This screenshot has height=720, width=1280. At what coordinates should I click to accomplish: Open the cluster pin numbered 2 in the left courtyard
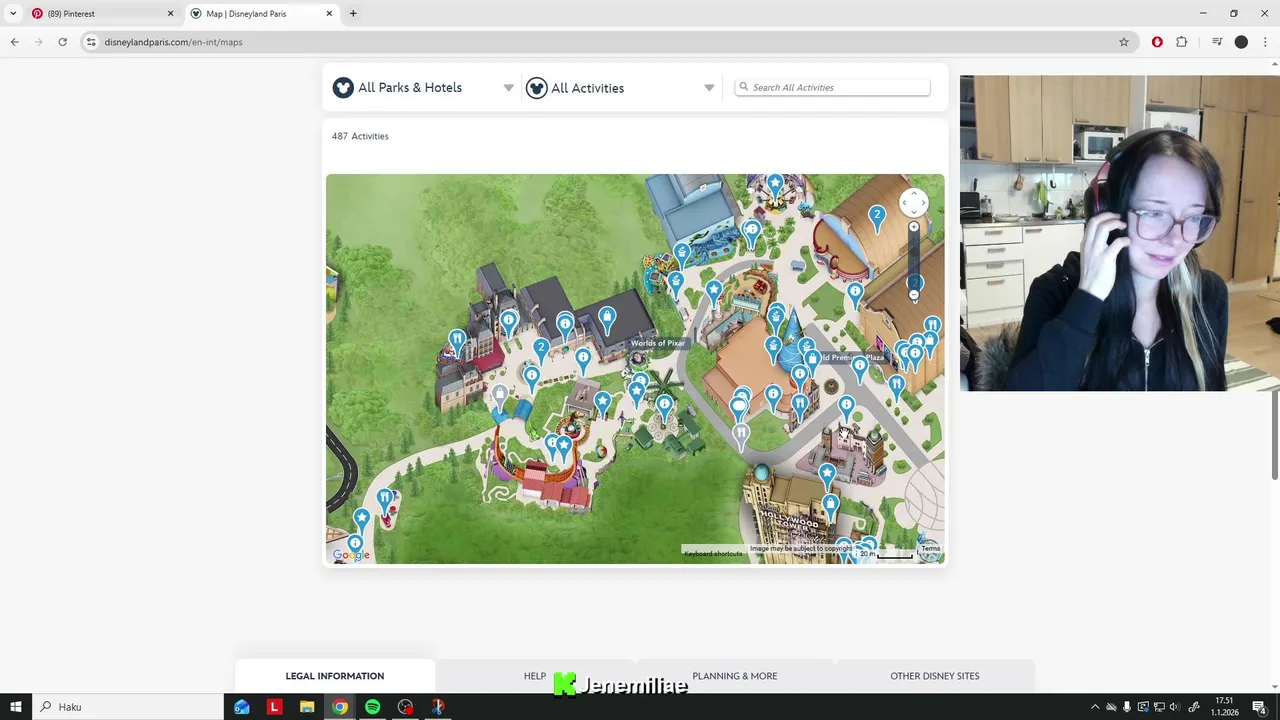541,350
